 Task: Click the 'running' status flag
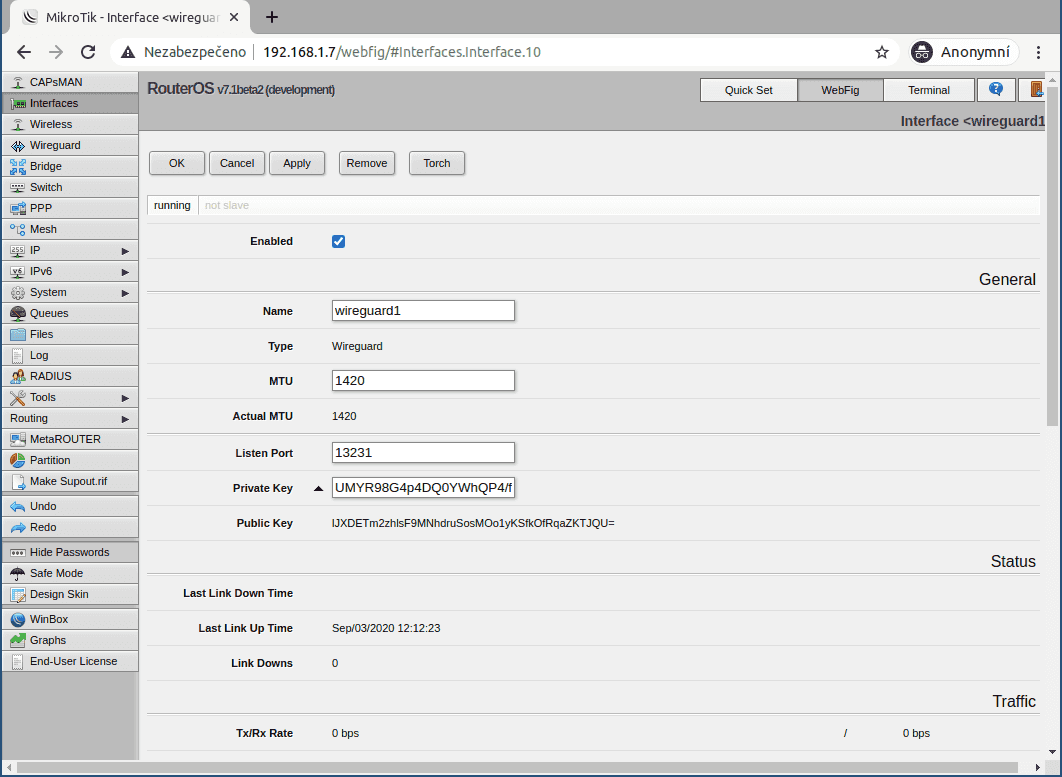tap(172, 205)
